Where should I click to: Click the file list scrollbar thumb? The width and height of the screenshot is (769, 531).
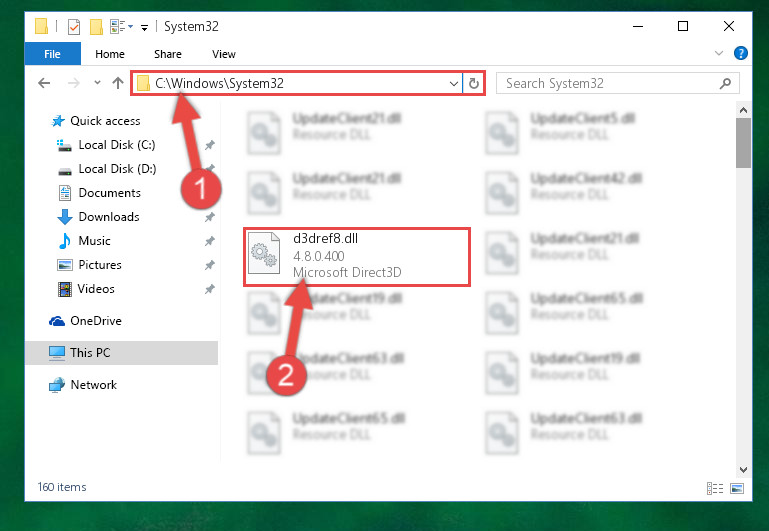coord(743,143)
